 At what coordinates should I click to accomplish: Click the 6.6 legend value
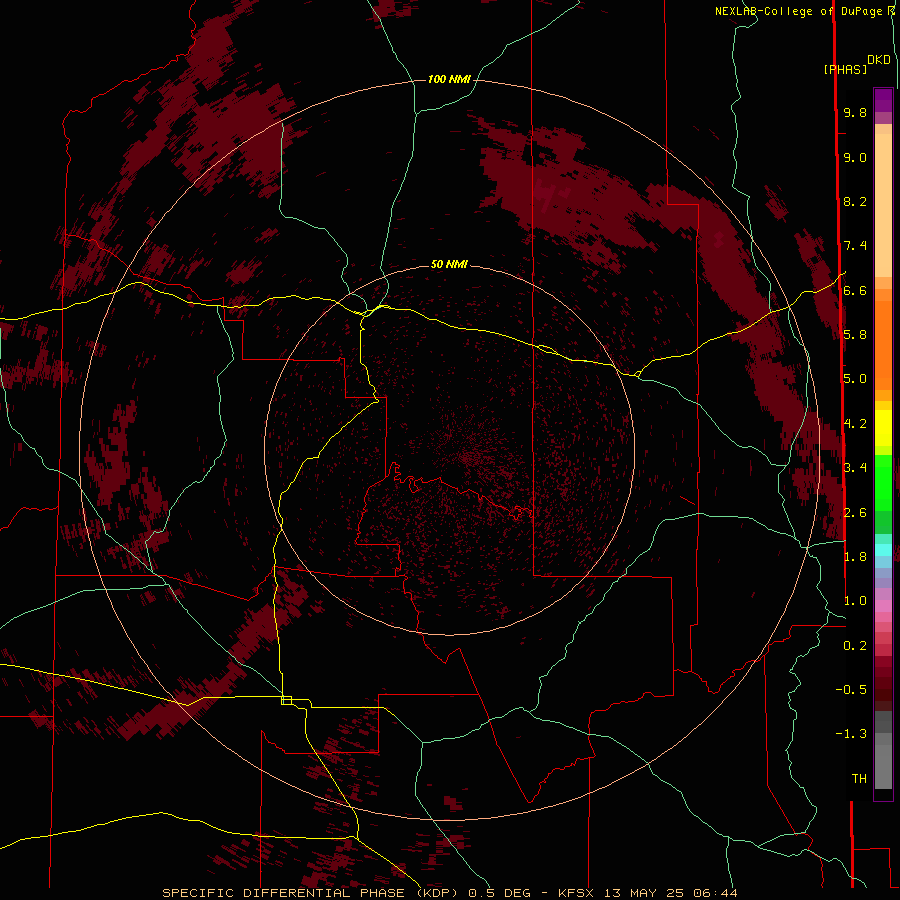[855, 290]
